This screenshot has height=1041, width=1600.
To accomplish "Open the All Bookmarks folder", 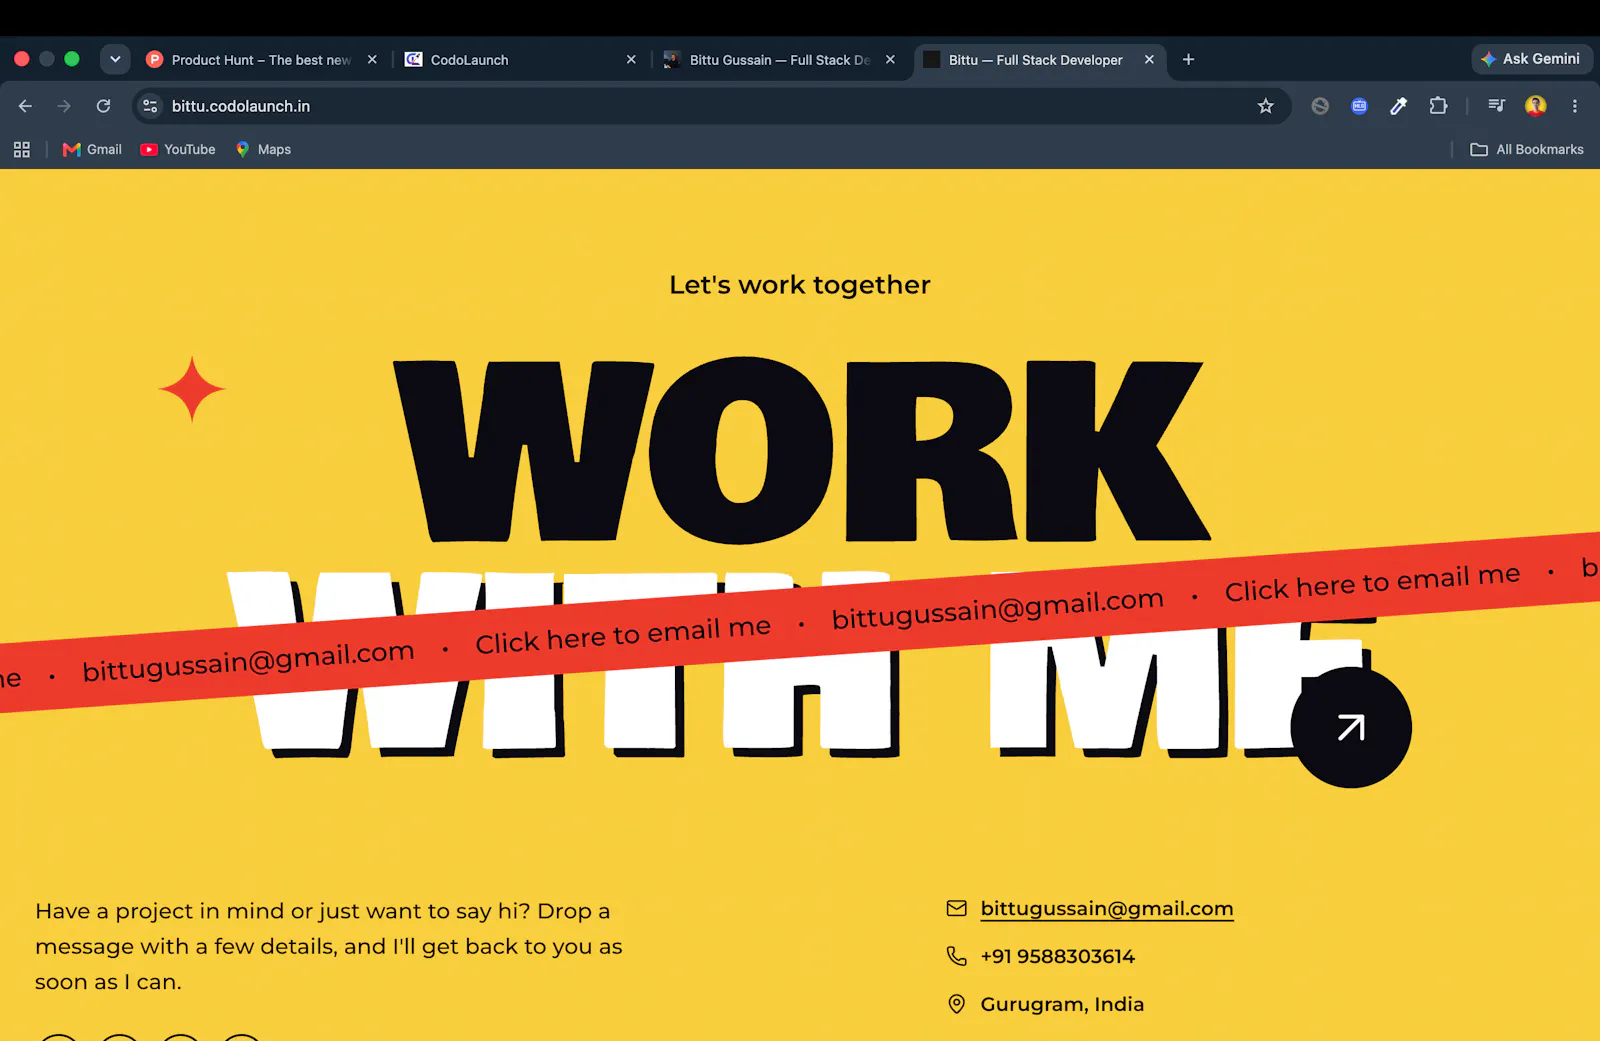I will [x=1527, y=150].
